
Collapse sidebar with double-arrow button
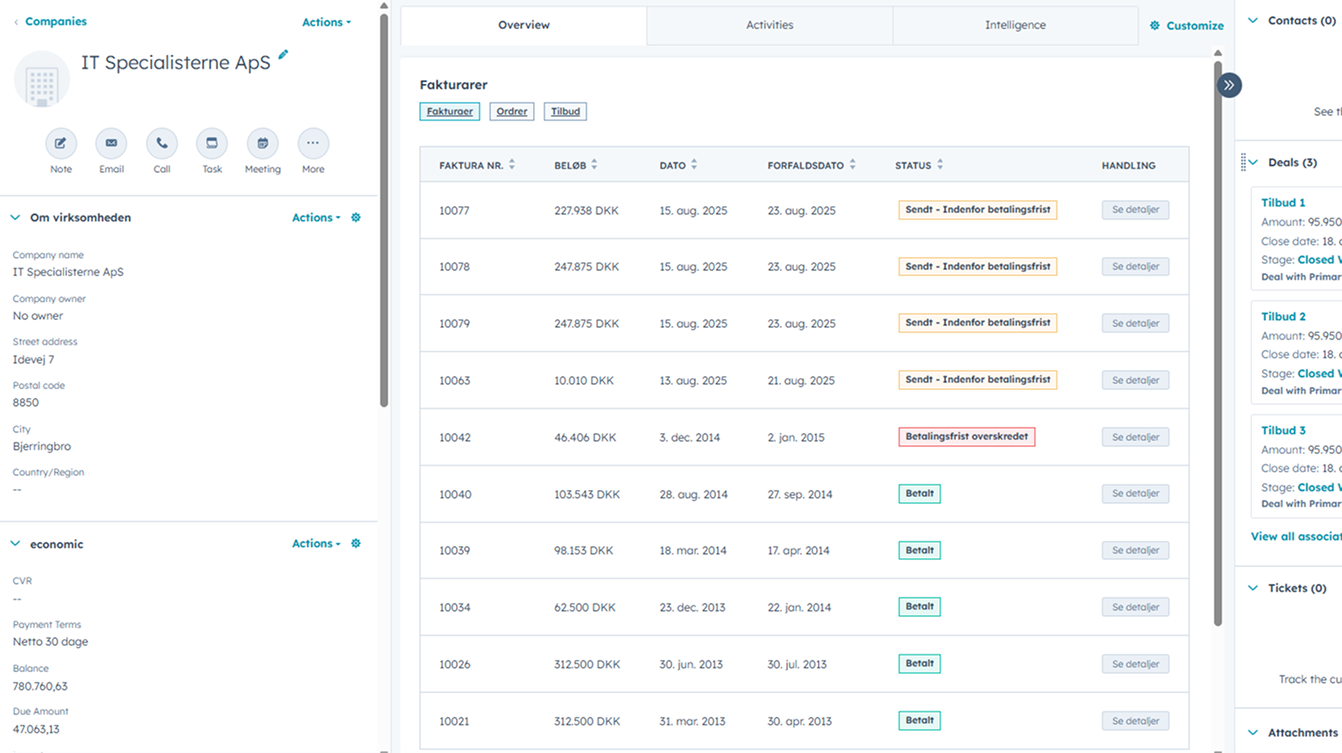point(1229,86)
